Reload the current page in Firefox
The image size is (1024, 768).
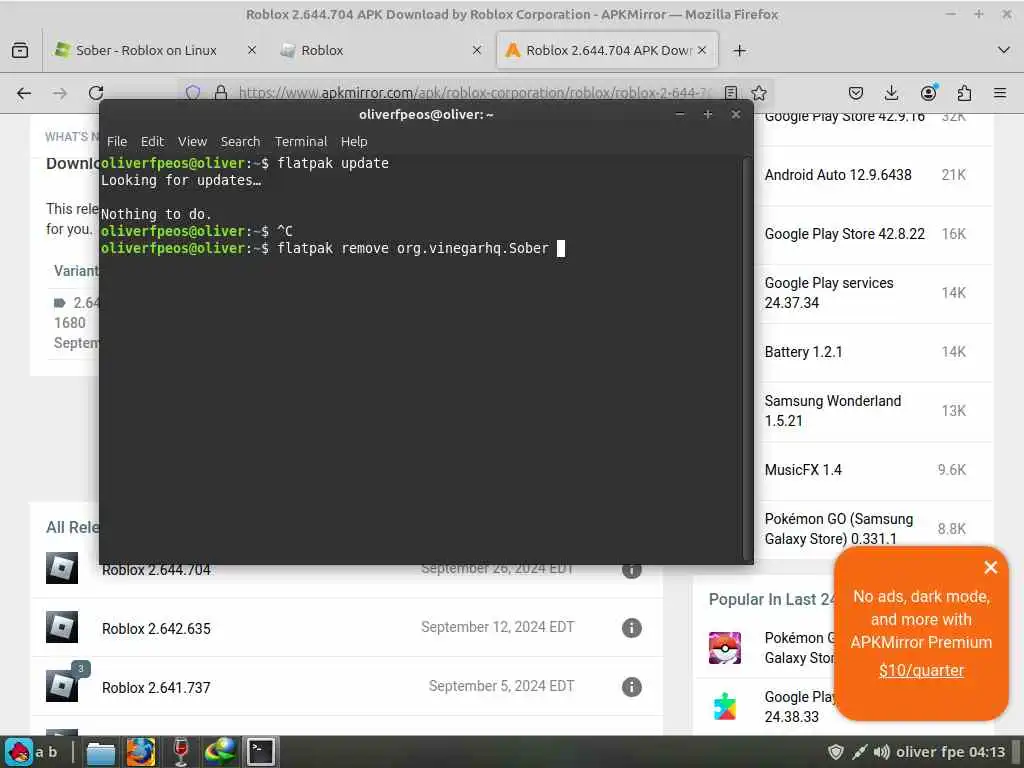point(96,93)
